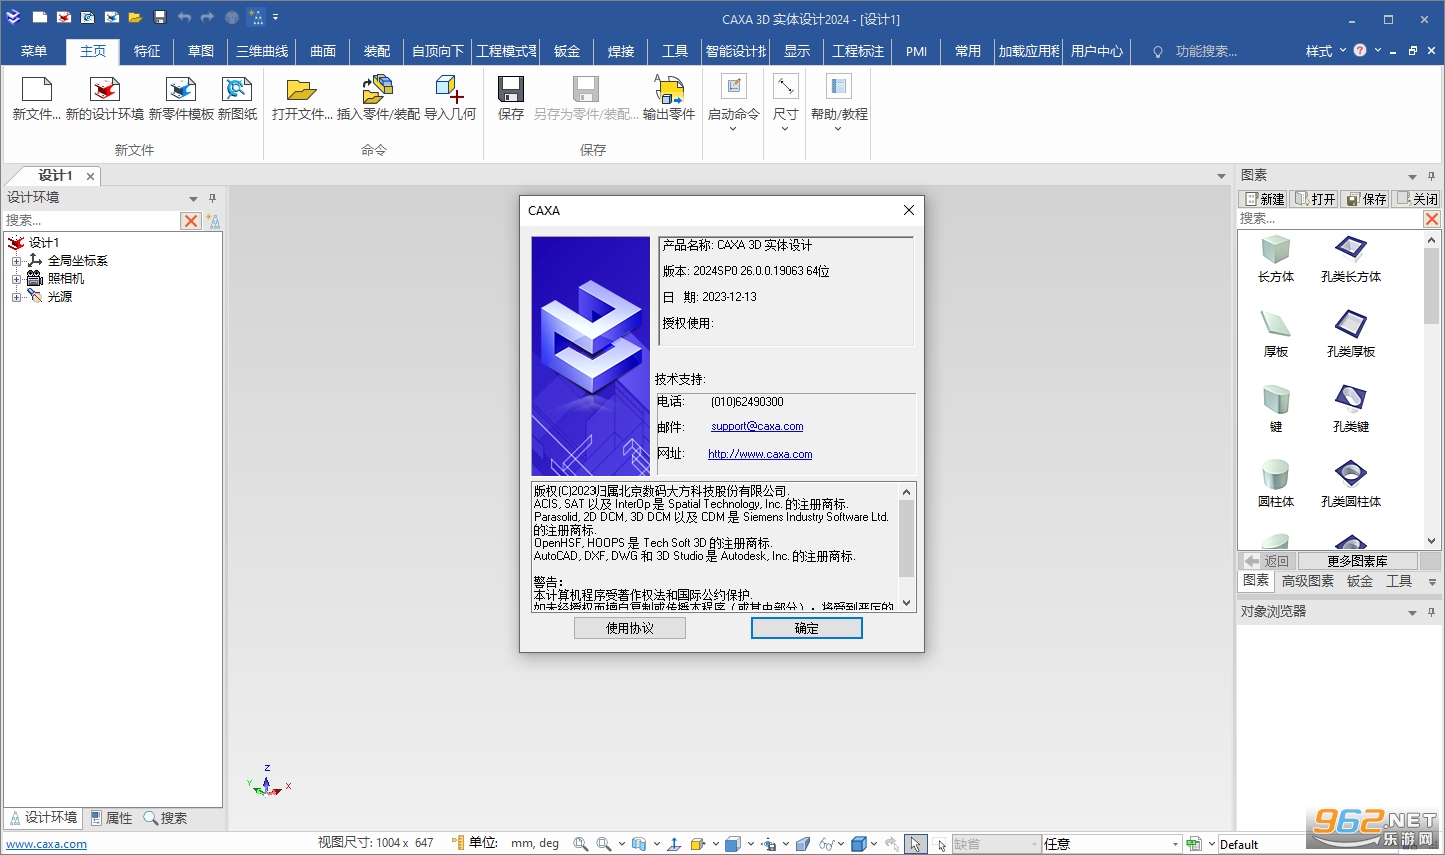Pick the 孔类长方体 catalog element
Viewport: 1445px width, 855px height.
click(x=1351, y=259)
